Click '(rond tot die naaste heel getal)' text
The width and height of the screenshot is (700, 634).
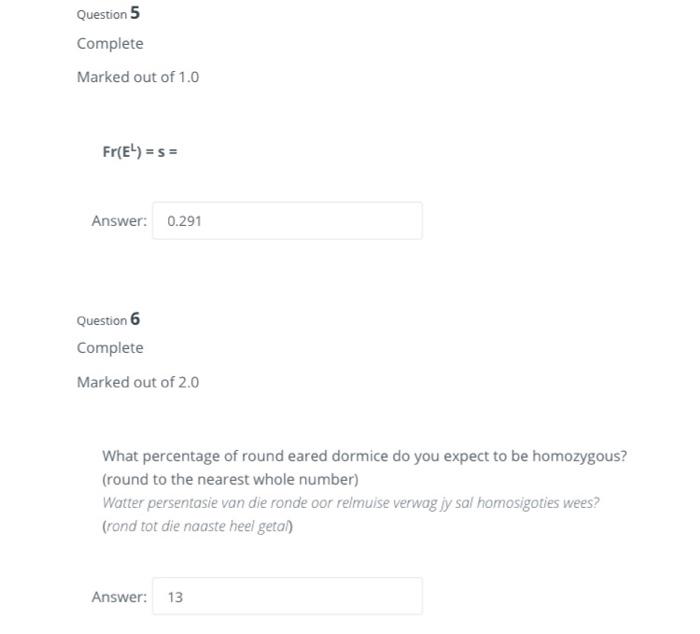(x=197, y=526)
